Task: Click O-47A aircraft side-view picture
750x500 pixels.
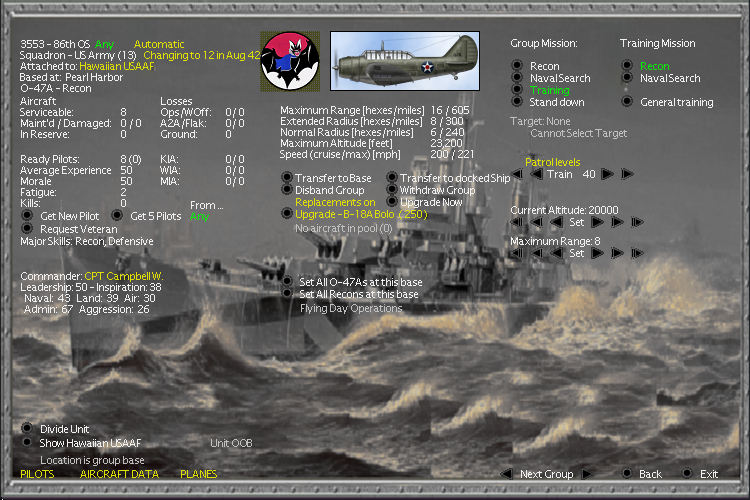Action: [405, 61]
